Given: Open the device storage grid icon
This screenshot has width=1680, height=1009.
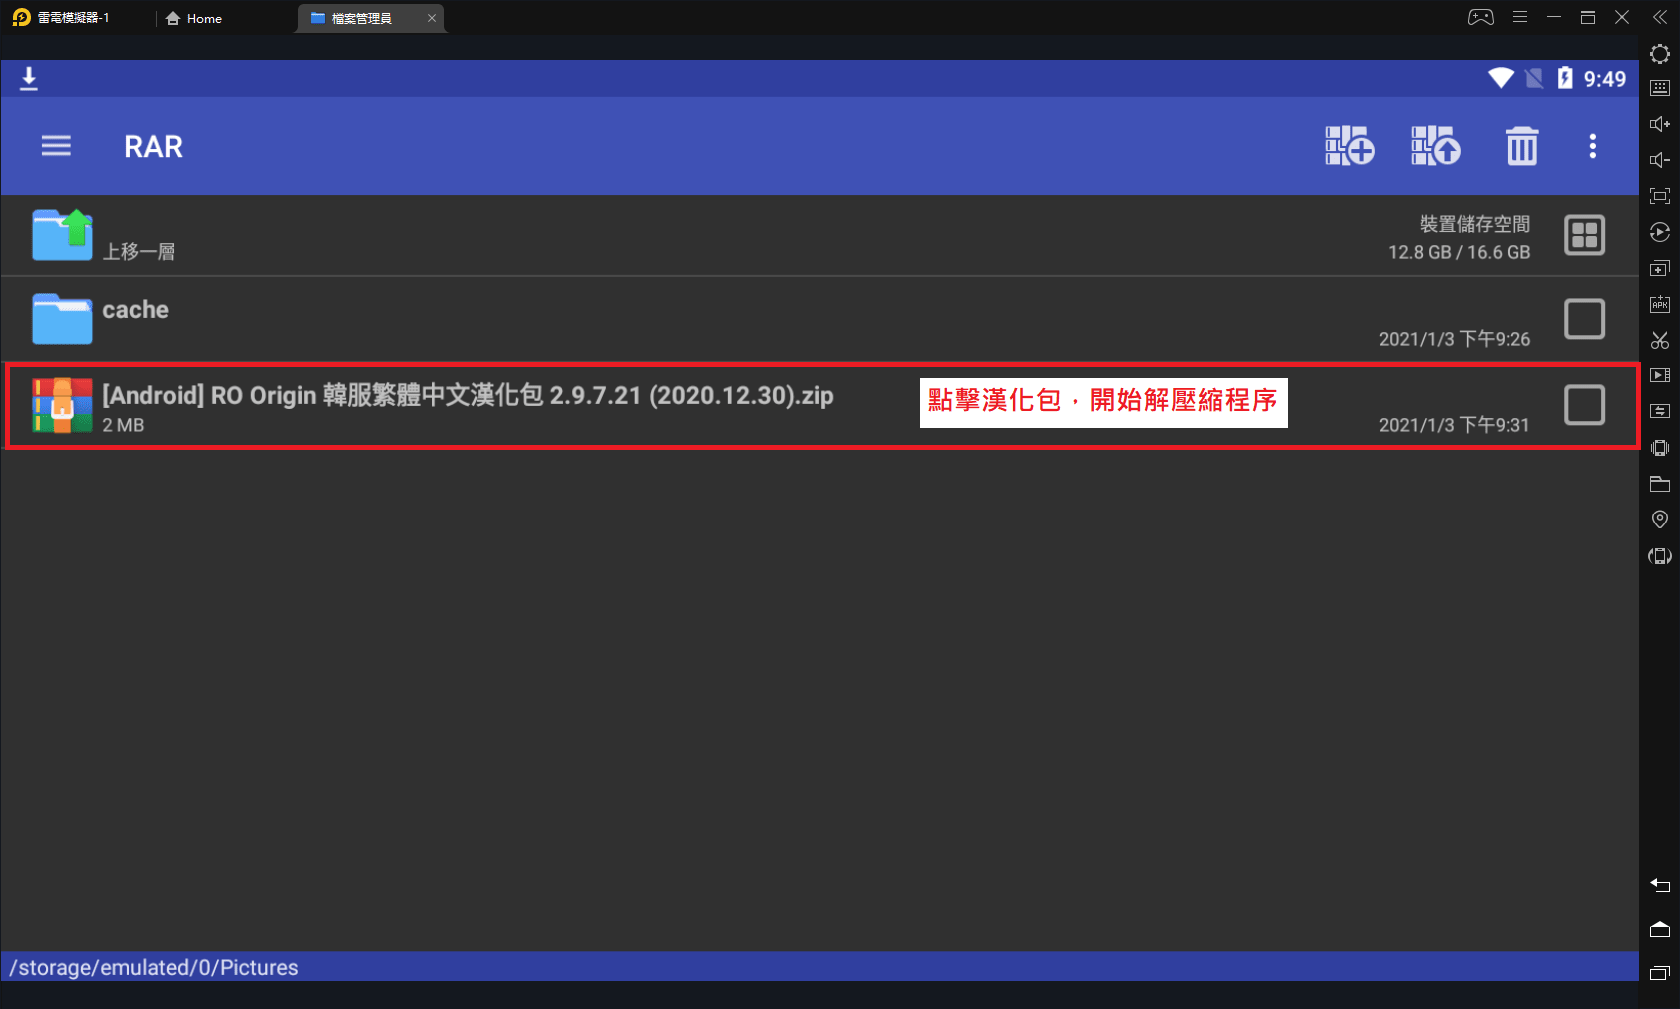Looking at the screenshot, I should click(1584, 235).
